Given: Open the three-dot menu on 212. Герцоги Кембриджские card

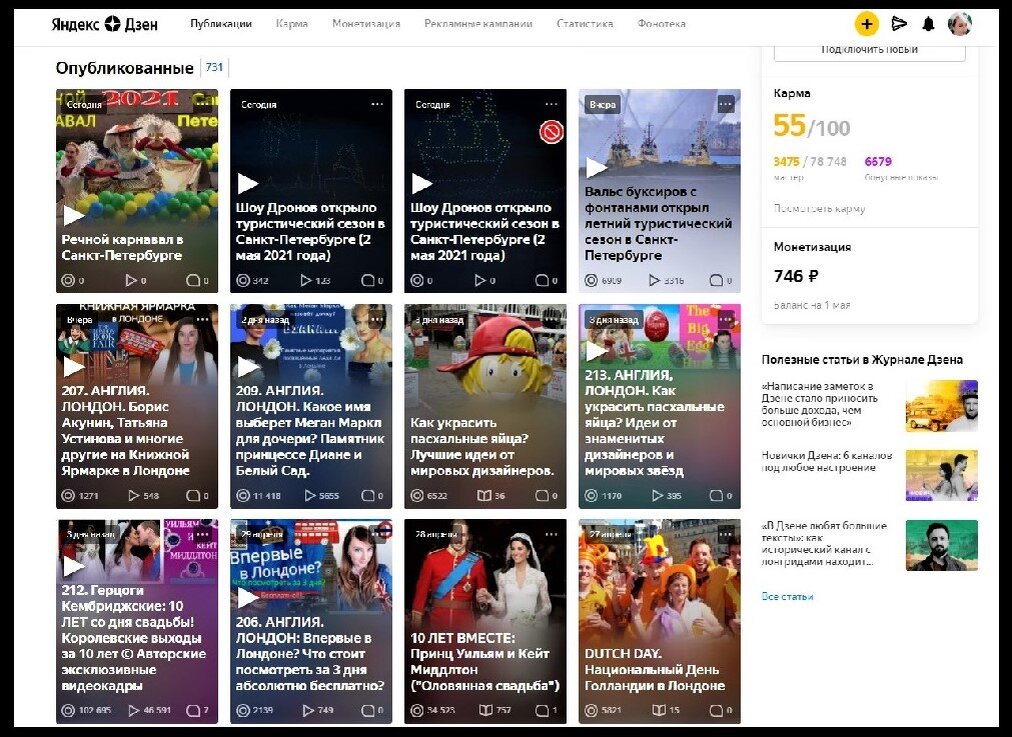Looking at the screenshot, I should 203,534.
